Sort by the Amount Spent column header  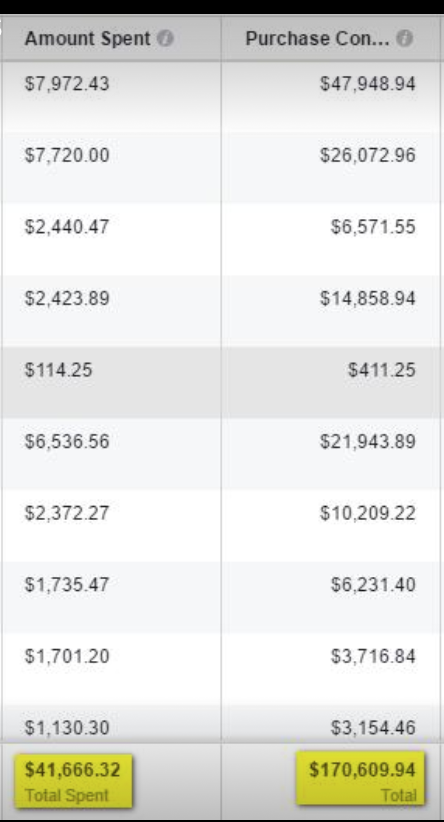[87, 38]
